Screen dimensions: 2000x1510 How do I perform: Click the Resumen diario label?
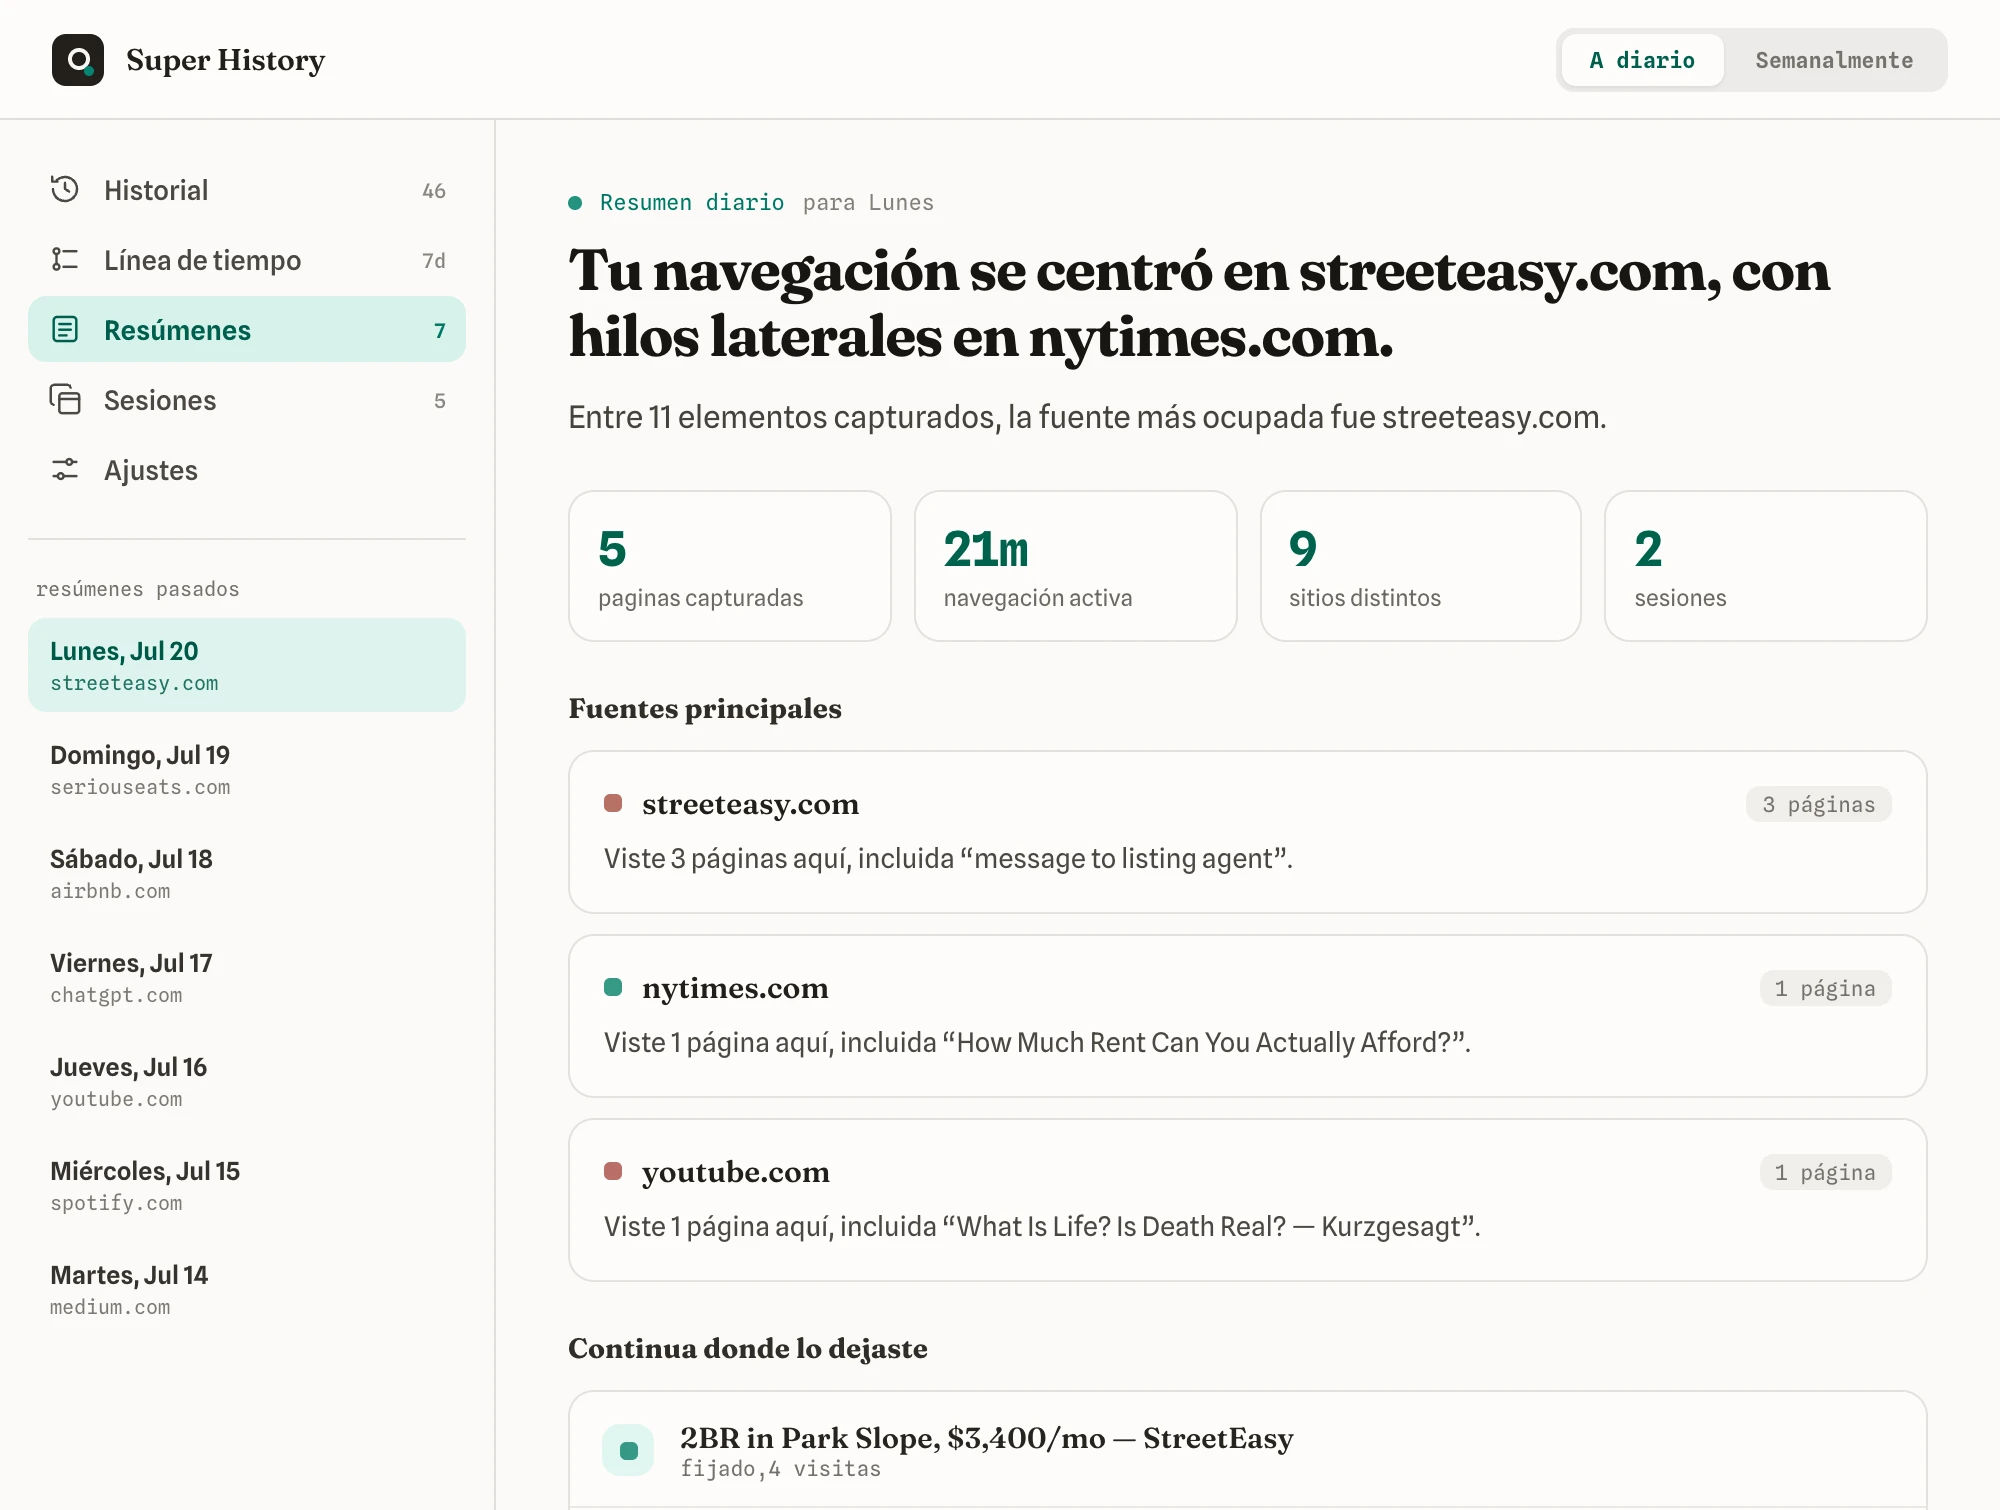pos(692,202)
